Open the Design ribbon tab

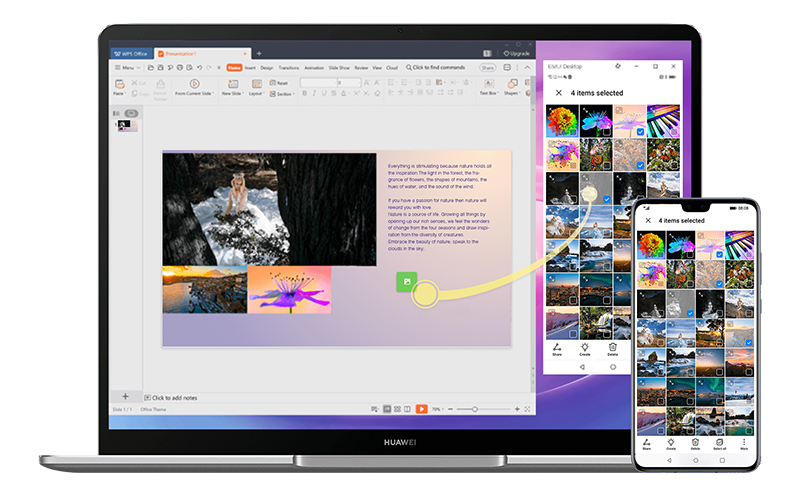(x=267, y=67)
